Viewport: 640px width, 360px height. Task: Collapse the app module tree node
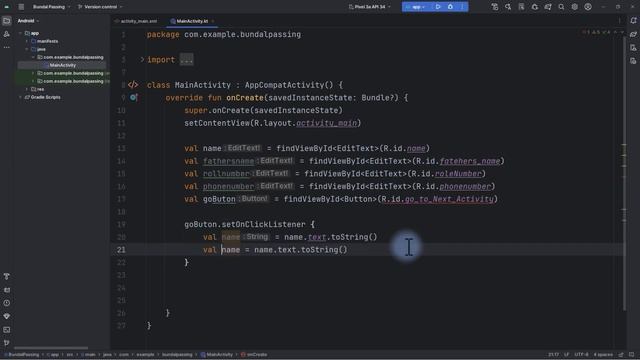(x=20, y=33)
